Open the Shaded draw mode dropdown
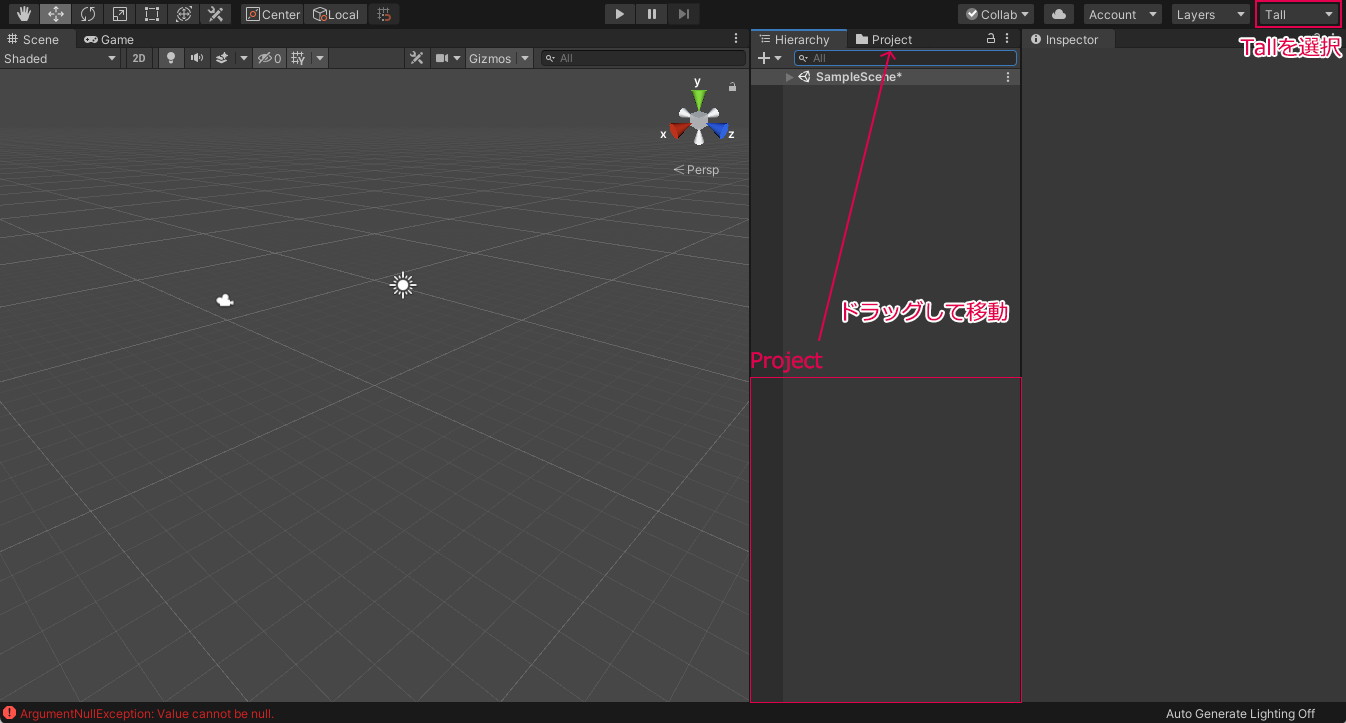 60,58
